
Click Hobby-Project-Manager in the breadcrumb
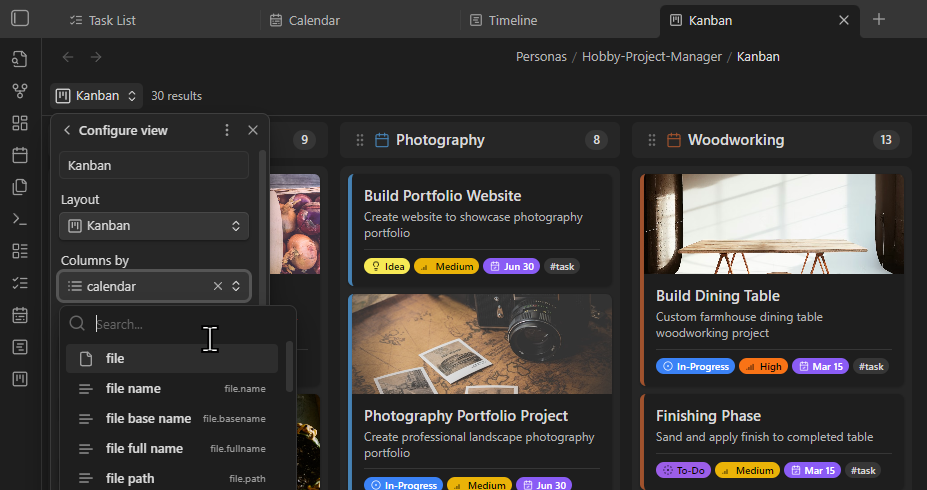(x=651, y=57)
